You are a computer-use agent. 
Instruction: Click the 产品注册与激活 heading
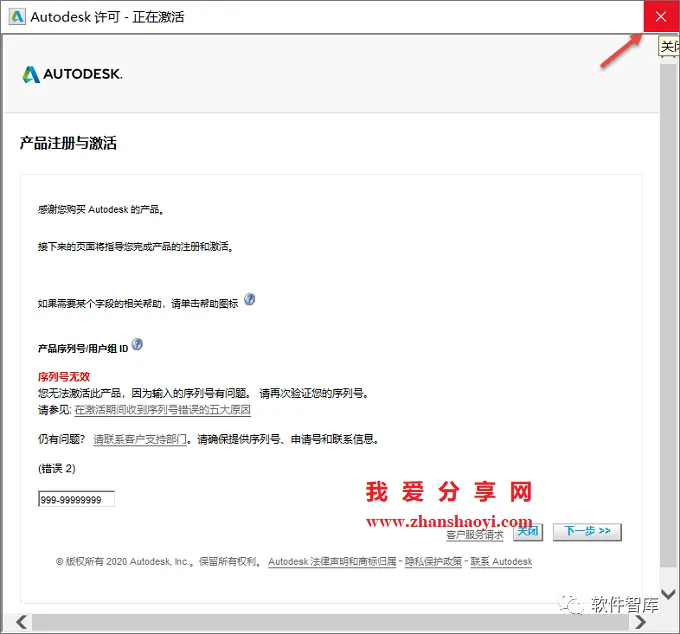point(68,143)
